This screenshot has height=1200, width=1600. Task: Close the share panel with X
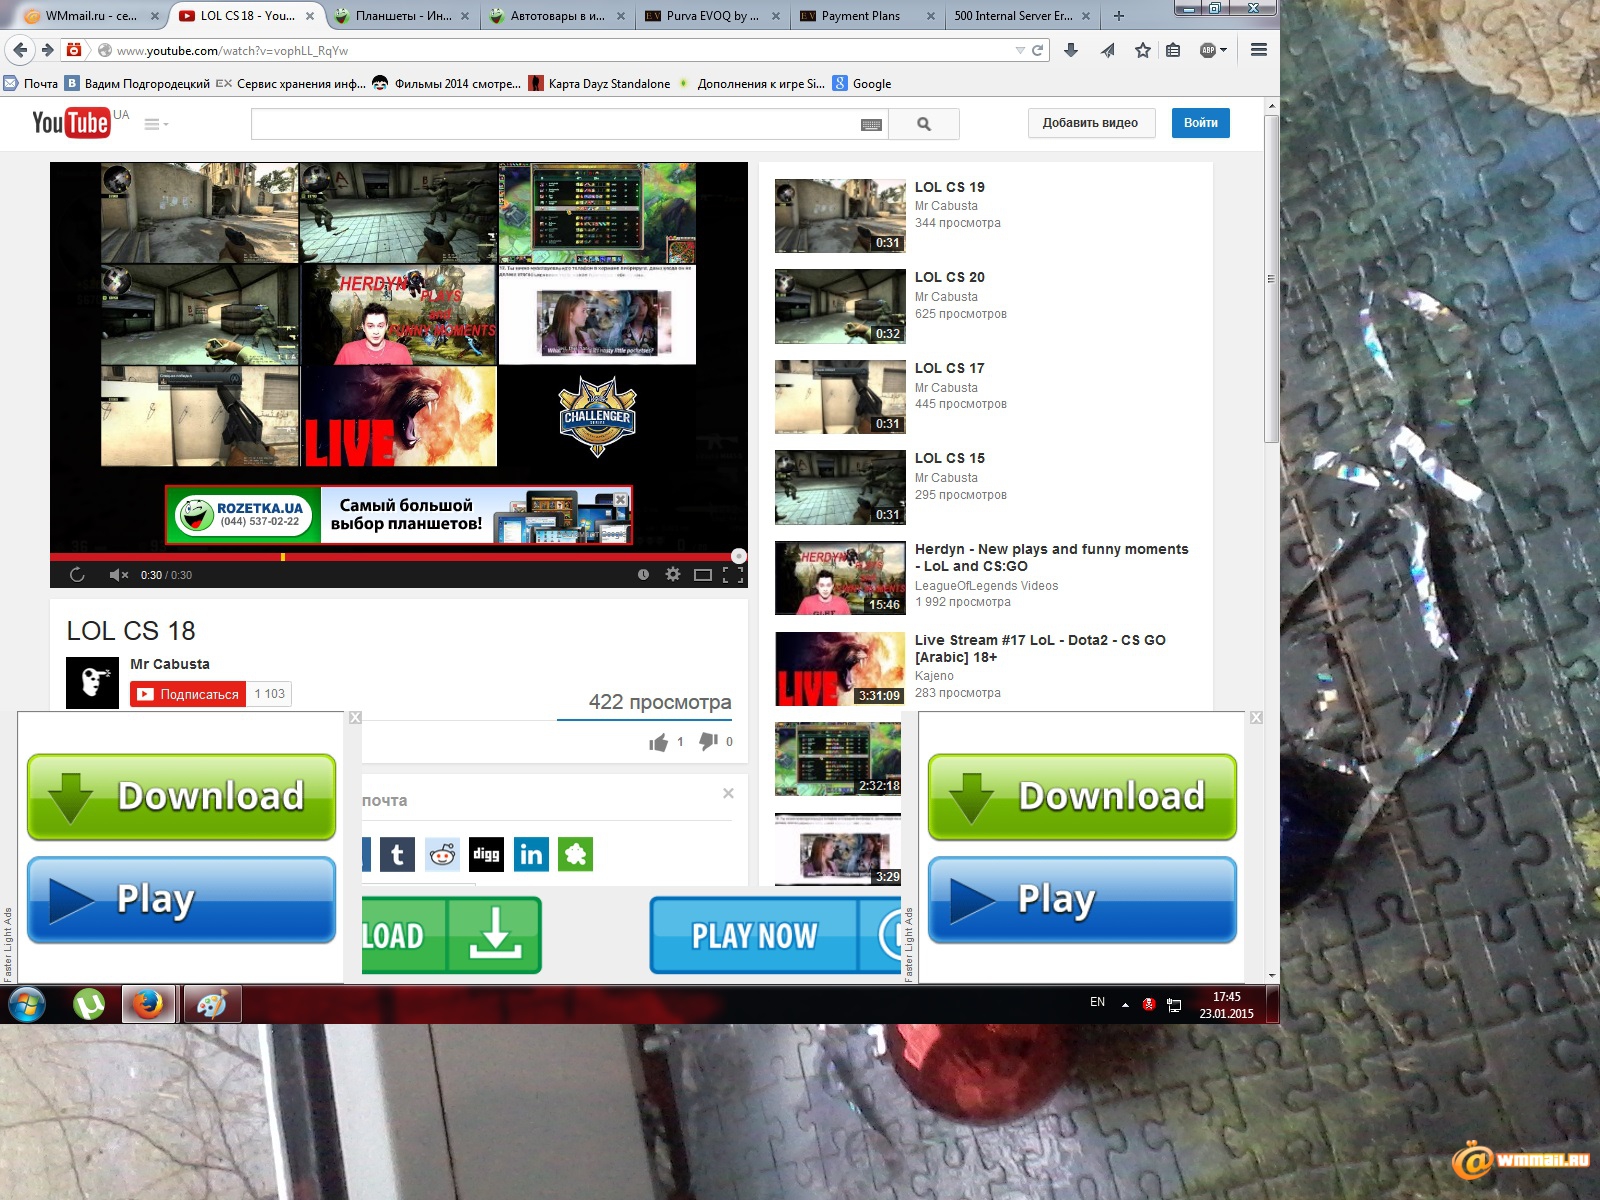coord(728,793)
